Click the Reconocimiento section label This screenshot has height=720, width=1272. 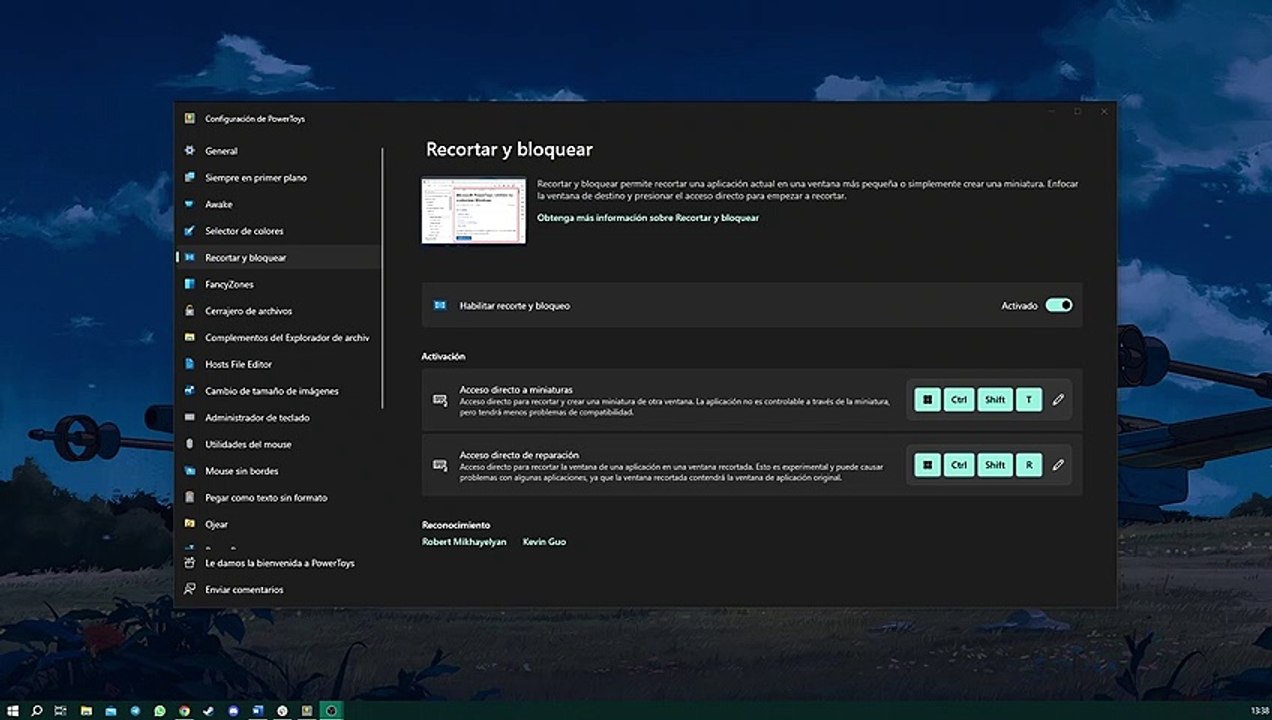click(x=456, y=525)
